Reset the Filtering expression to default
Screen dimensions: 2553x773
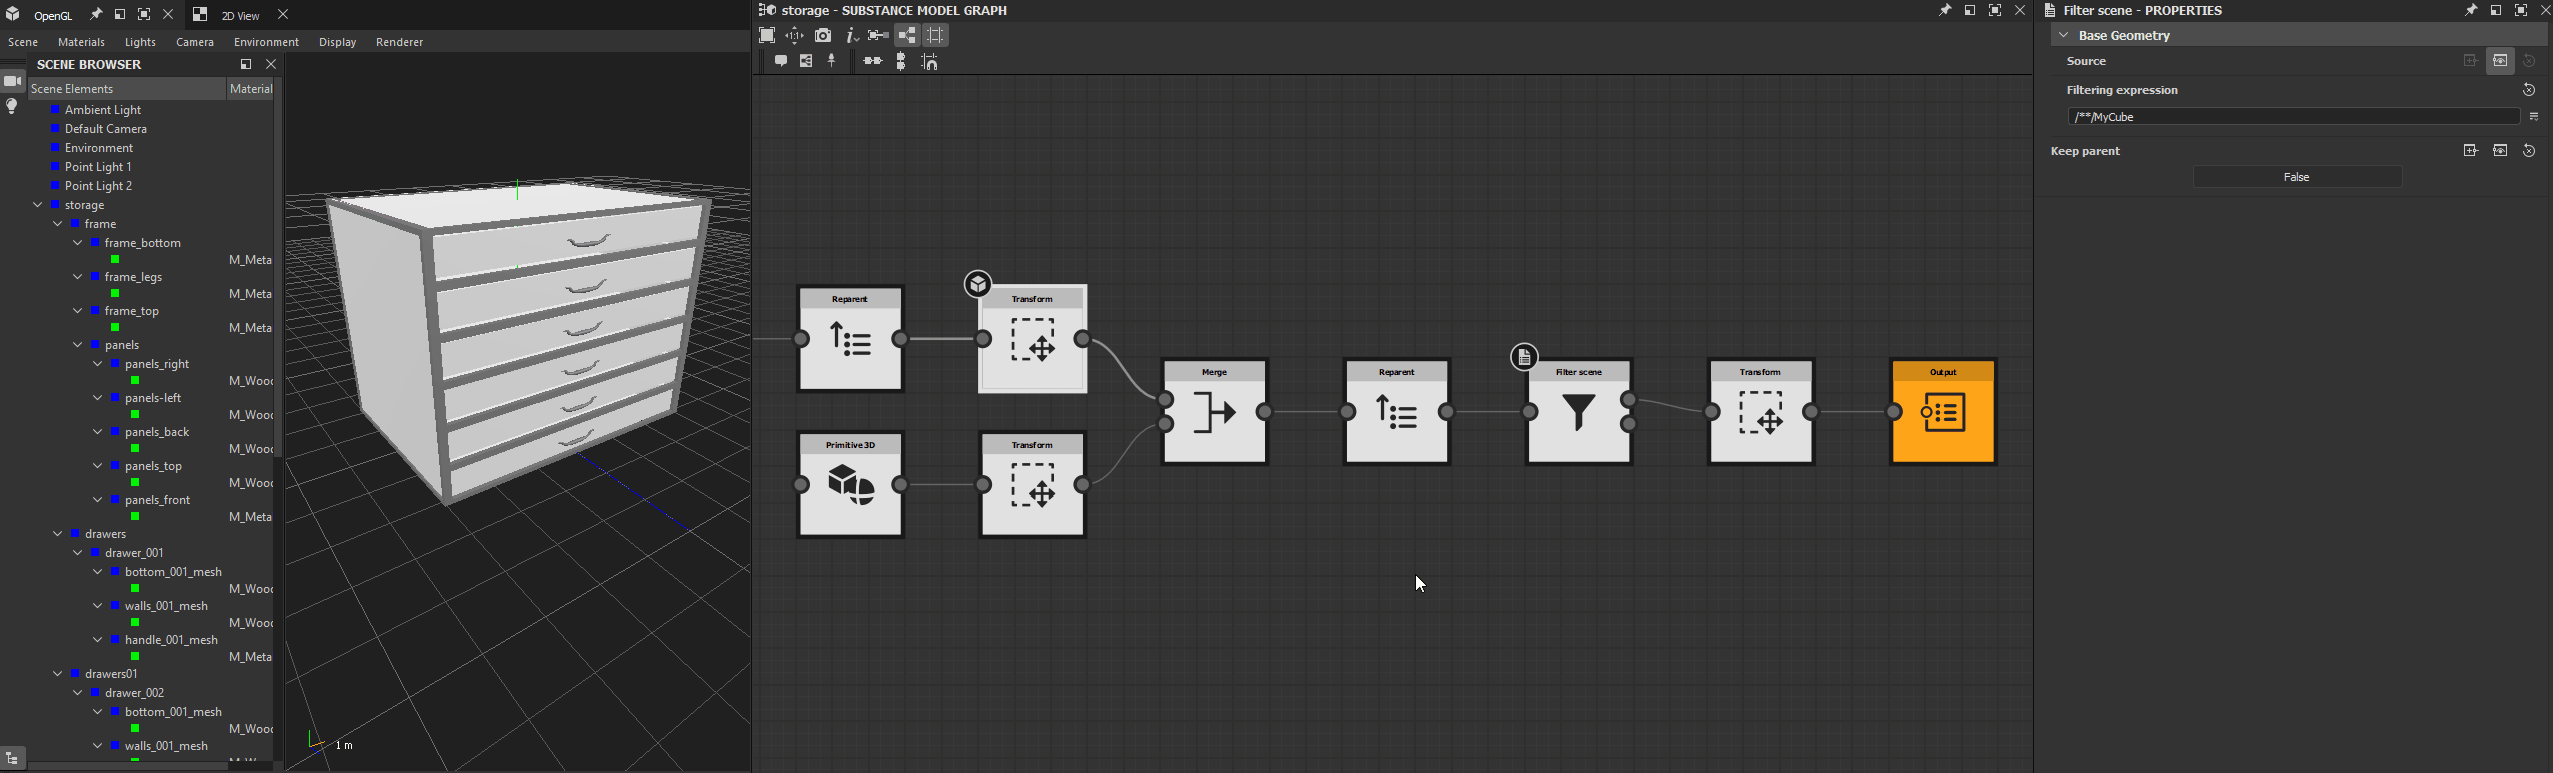[x=2528, y=90]
